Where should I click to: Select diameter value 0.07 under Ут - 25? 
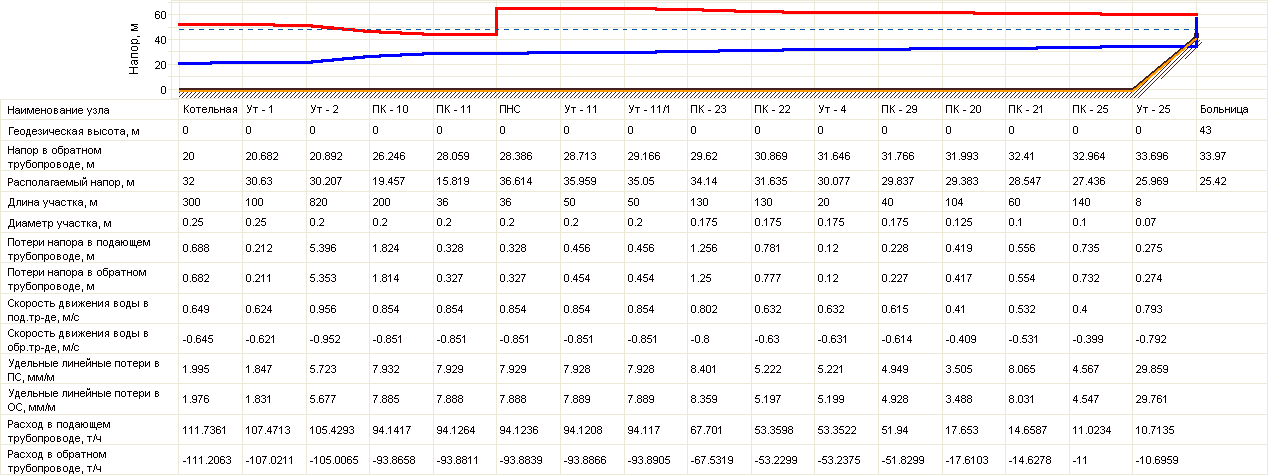tap(1148, 225)
